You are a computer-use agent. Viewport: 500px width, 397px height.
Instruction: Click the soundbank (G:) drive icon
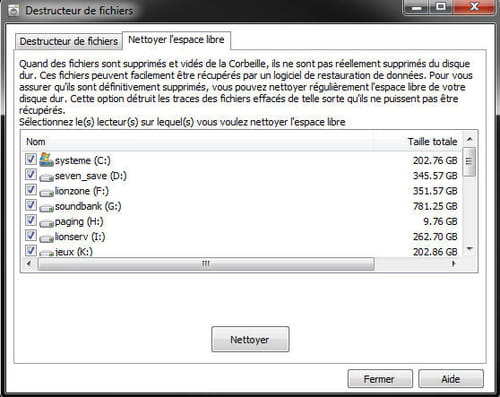point(46,208)
